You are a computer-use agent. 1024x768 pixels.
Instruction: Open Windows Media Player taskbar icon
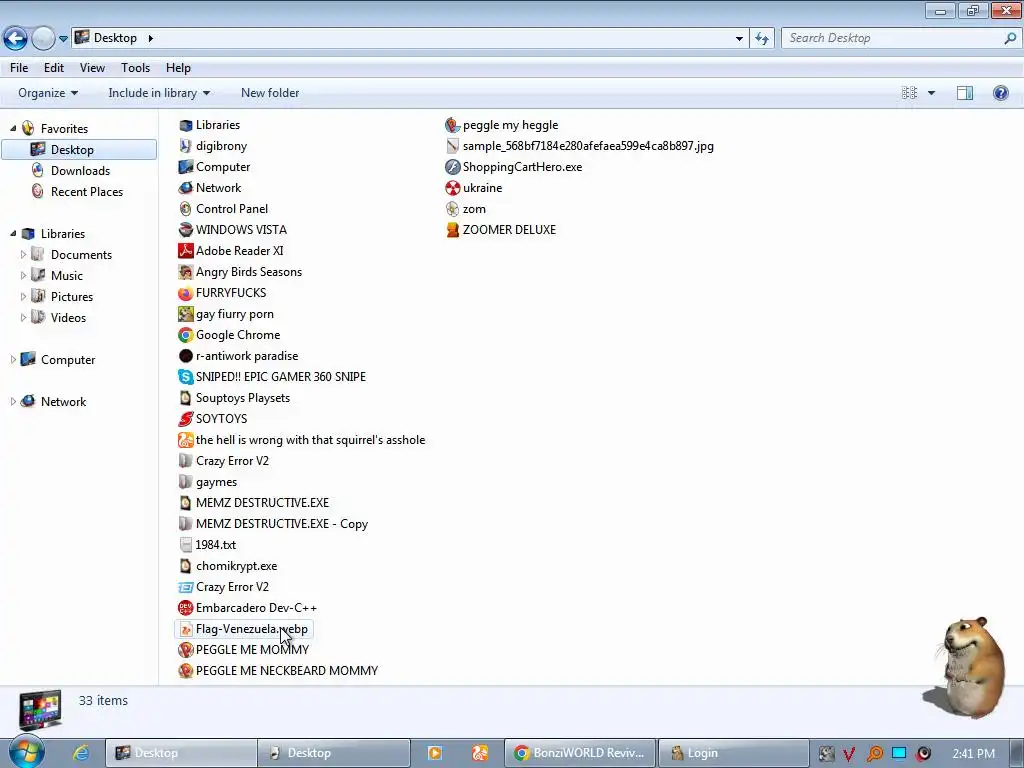pos(435,753)
